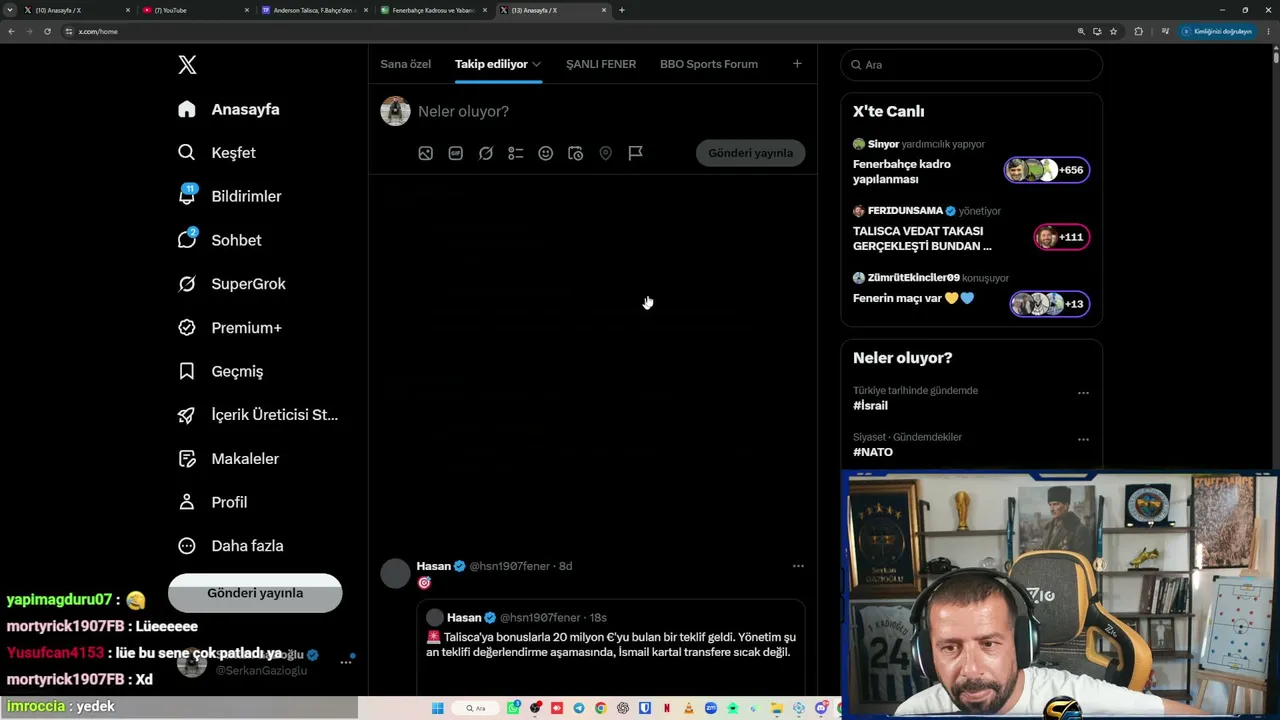This screenshot has height=720, width=1280.
Task: Switch to the Anderson Talisca browser tab
Action: [314, 10]
